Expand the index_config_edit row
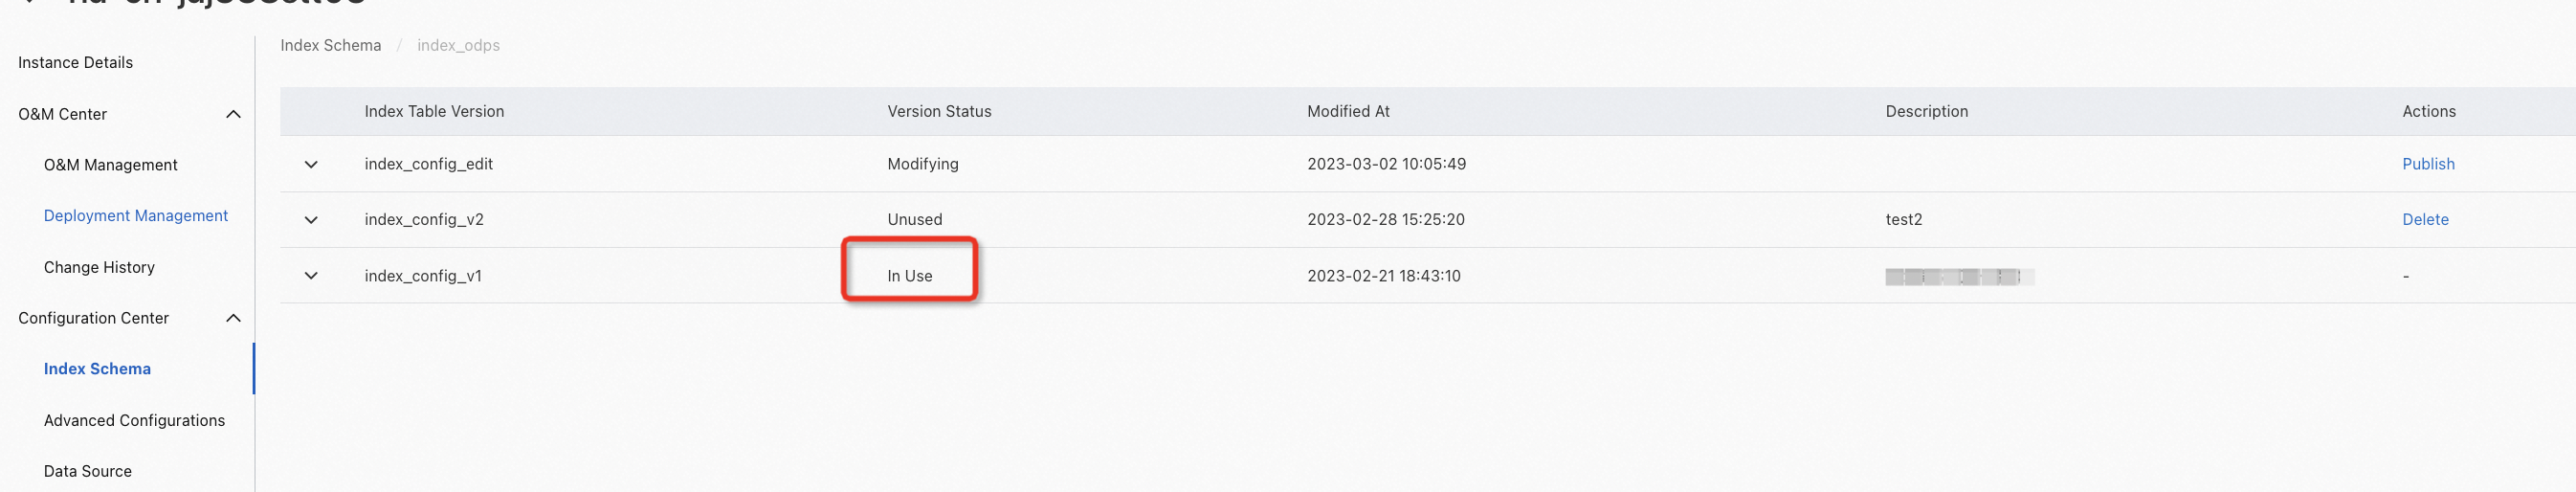The image size is (2576, 492). (311, 164)
